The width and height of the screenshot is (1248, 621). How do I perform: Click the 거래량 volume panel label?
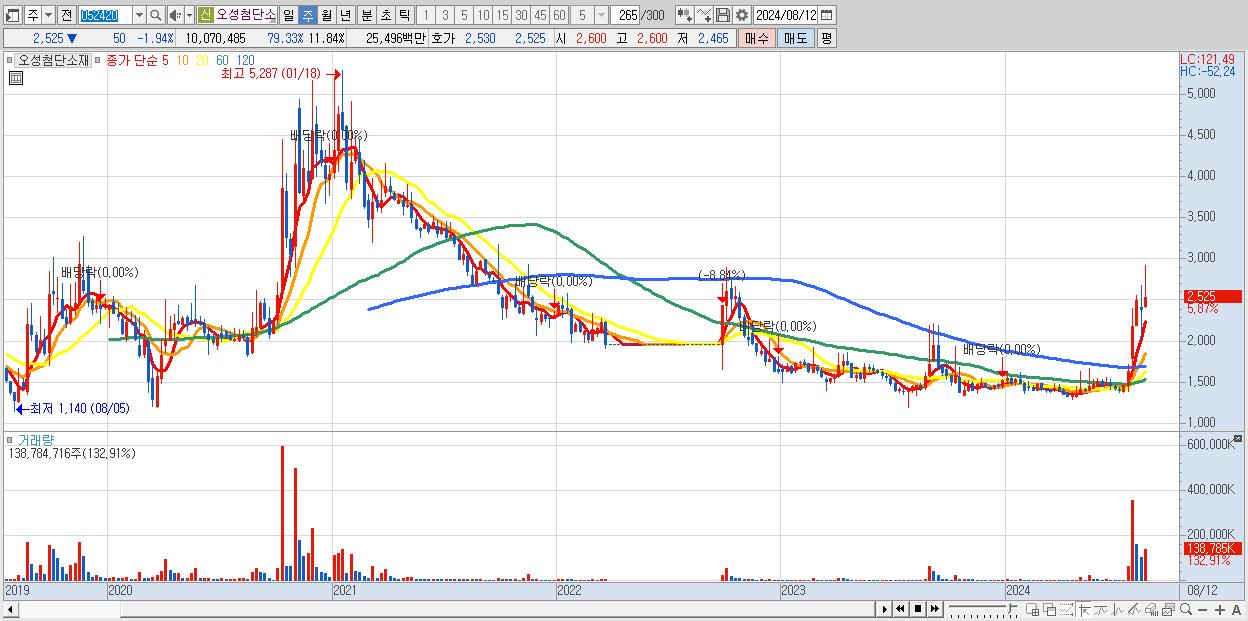coord(35,440)
